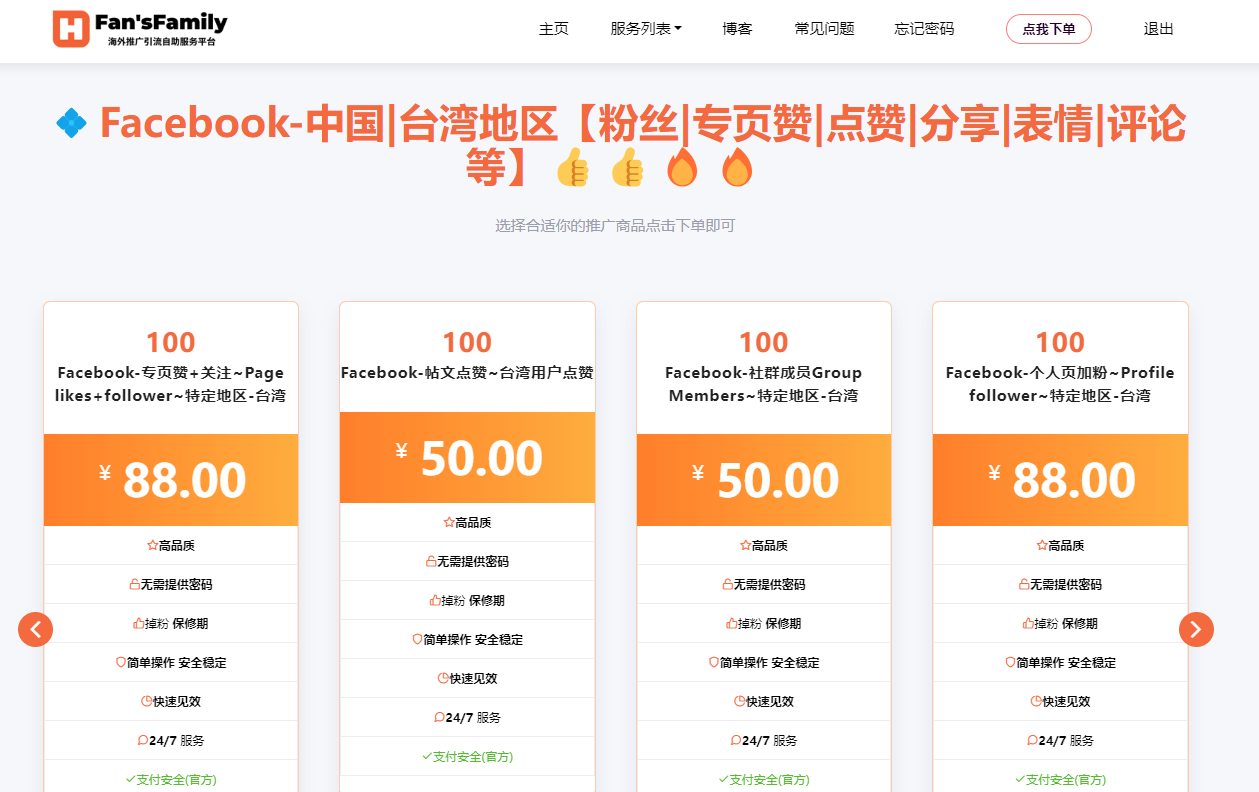Click the star icon in 帖文点赞 card
Image resolution: width=1259 pixels, height=792 pixels.
click(x=449, y=523)
